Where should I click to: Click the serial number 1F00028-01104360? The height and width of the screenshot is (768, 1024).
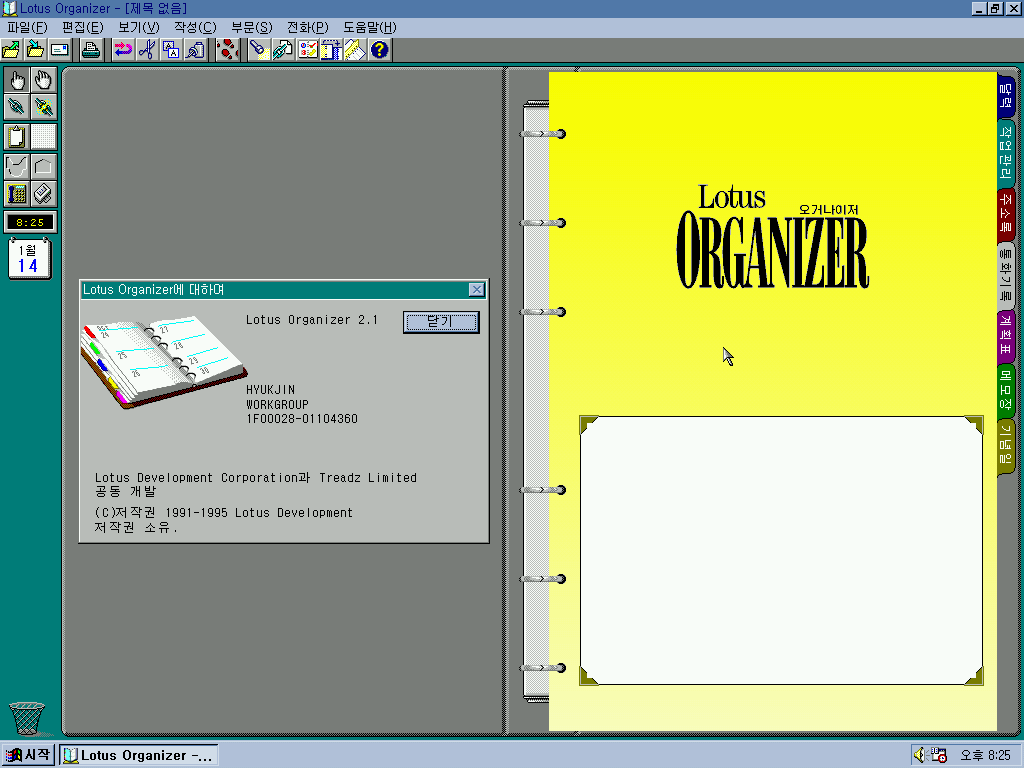point(302,419)
